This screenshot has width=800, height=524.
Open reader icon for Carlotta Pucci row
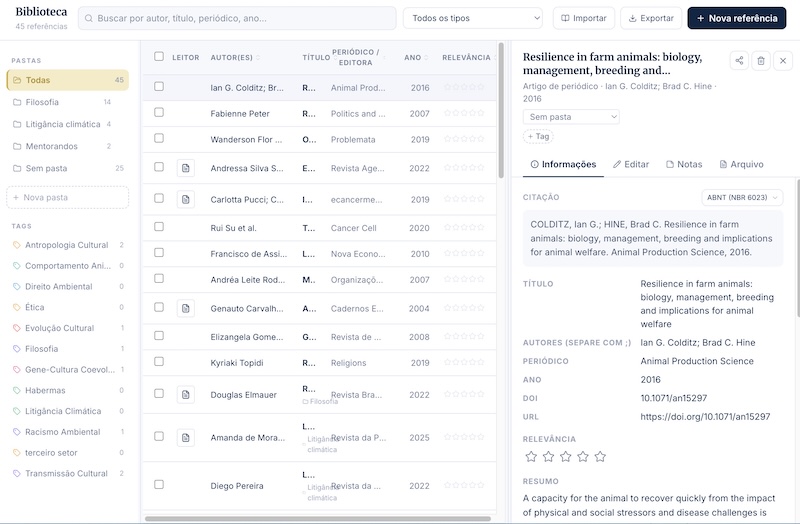click(186, 199)
